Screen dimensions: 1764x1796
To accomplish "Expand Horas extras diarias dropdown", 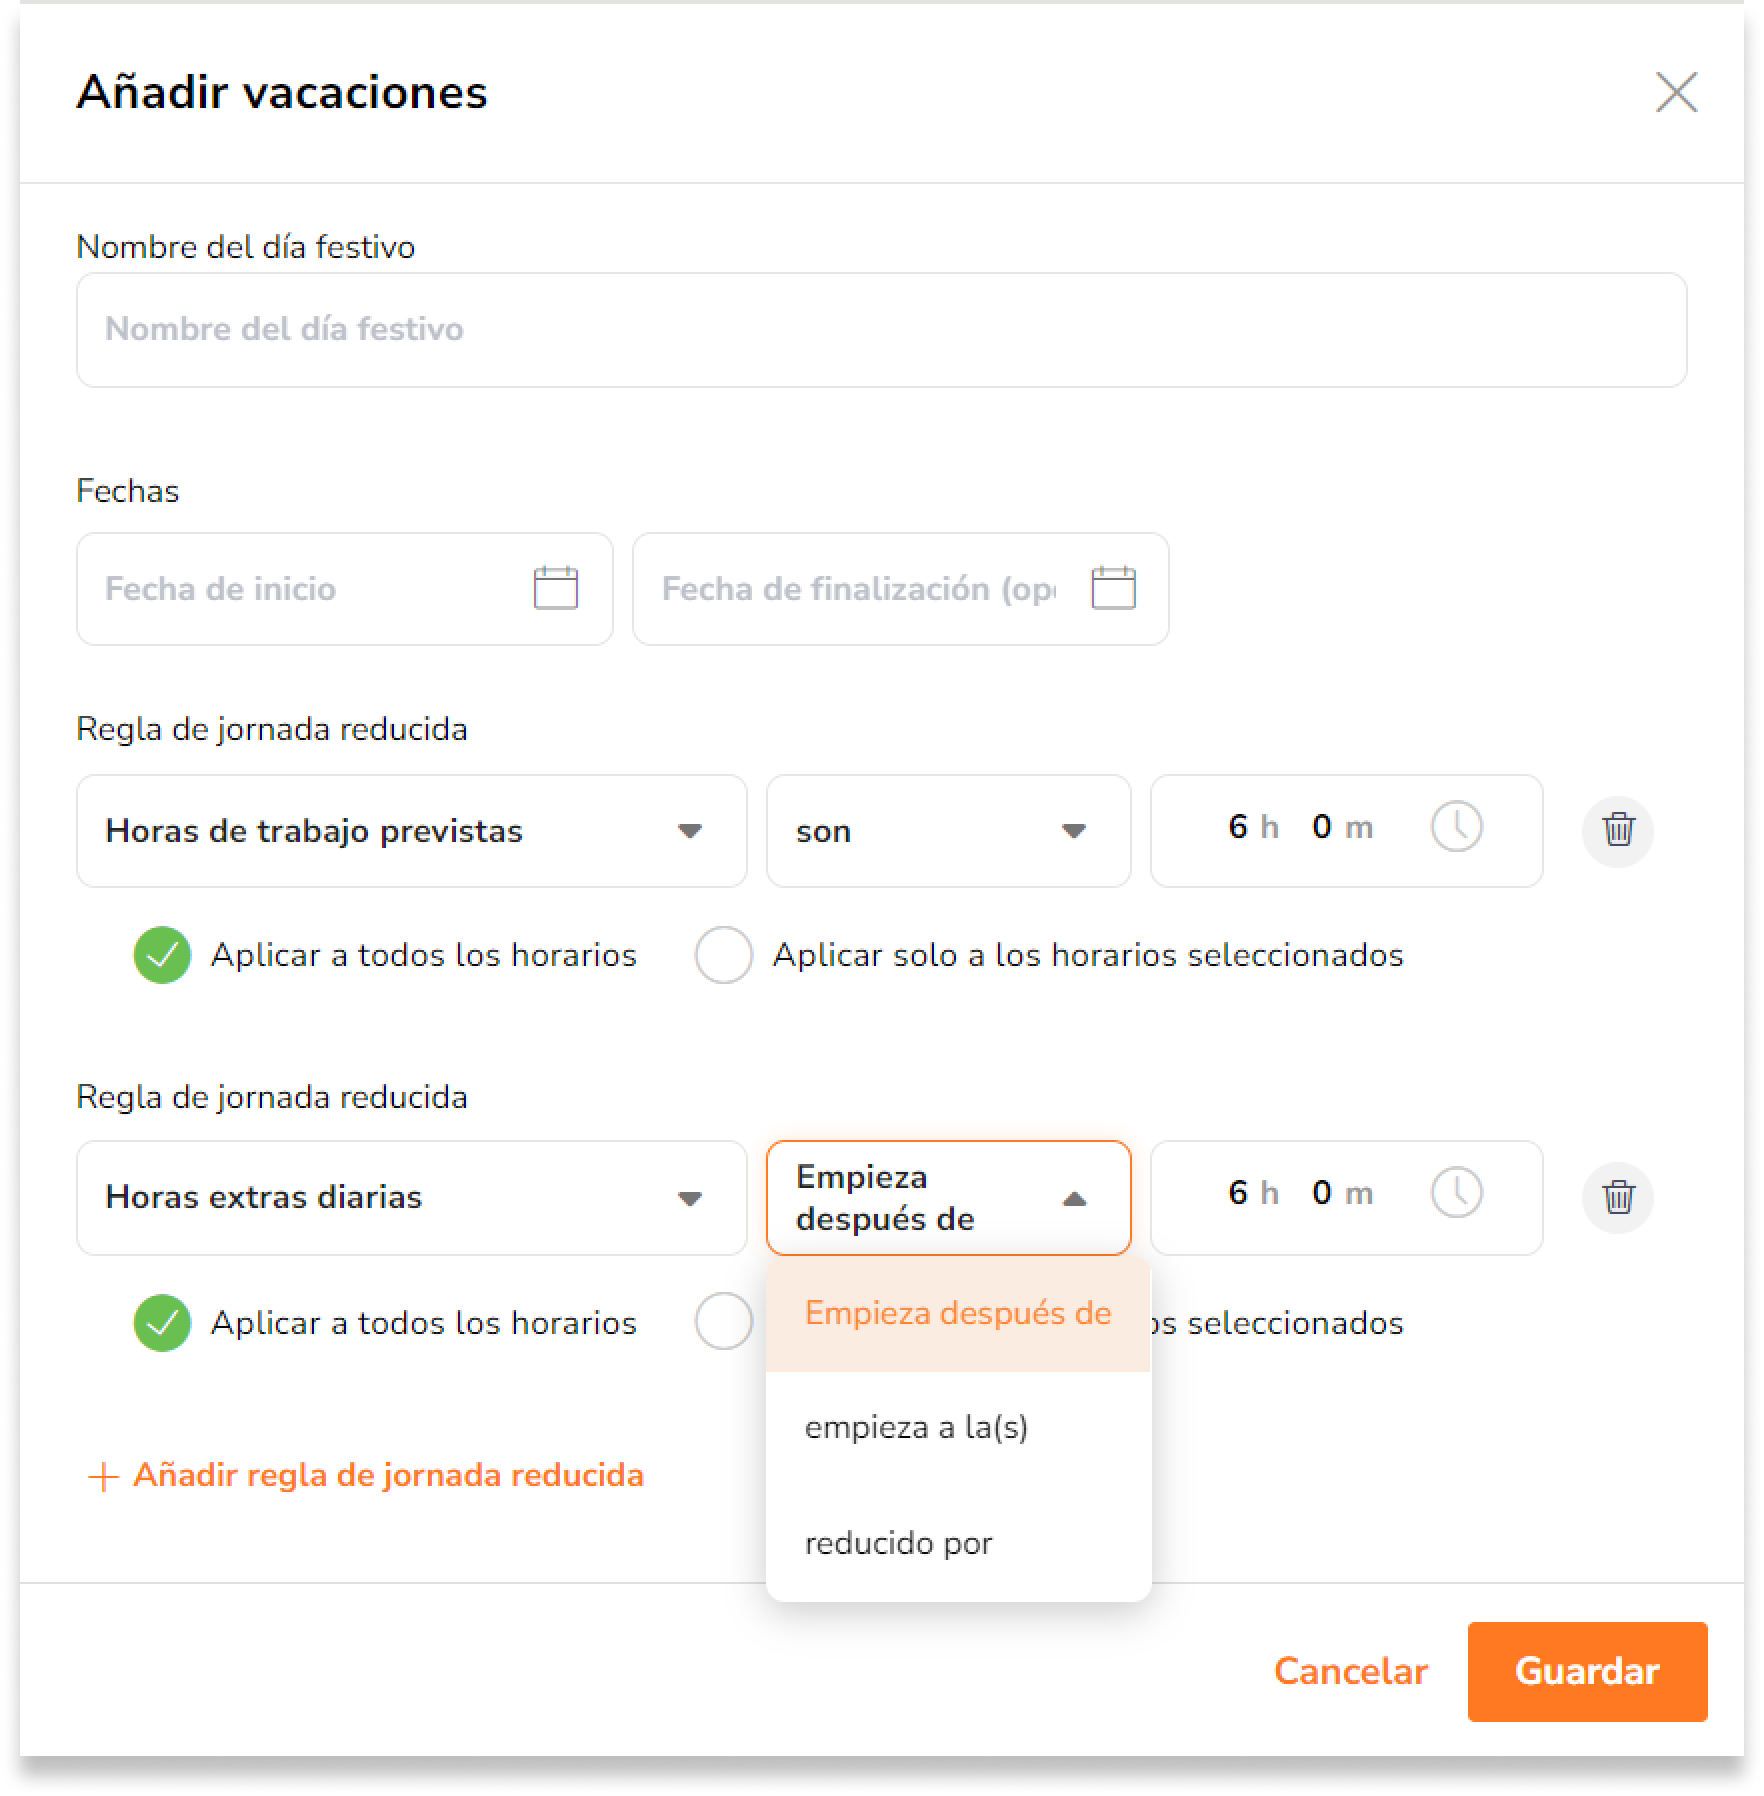I will [x=412, y=1198].
